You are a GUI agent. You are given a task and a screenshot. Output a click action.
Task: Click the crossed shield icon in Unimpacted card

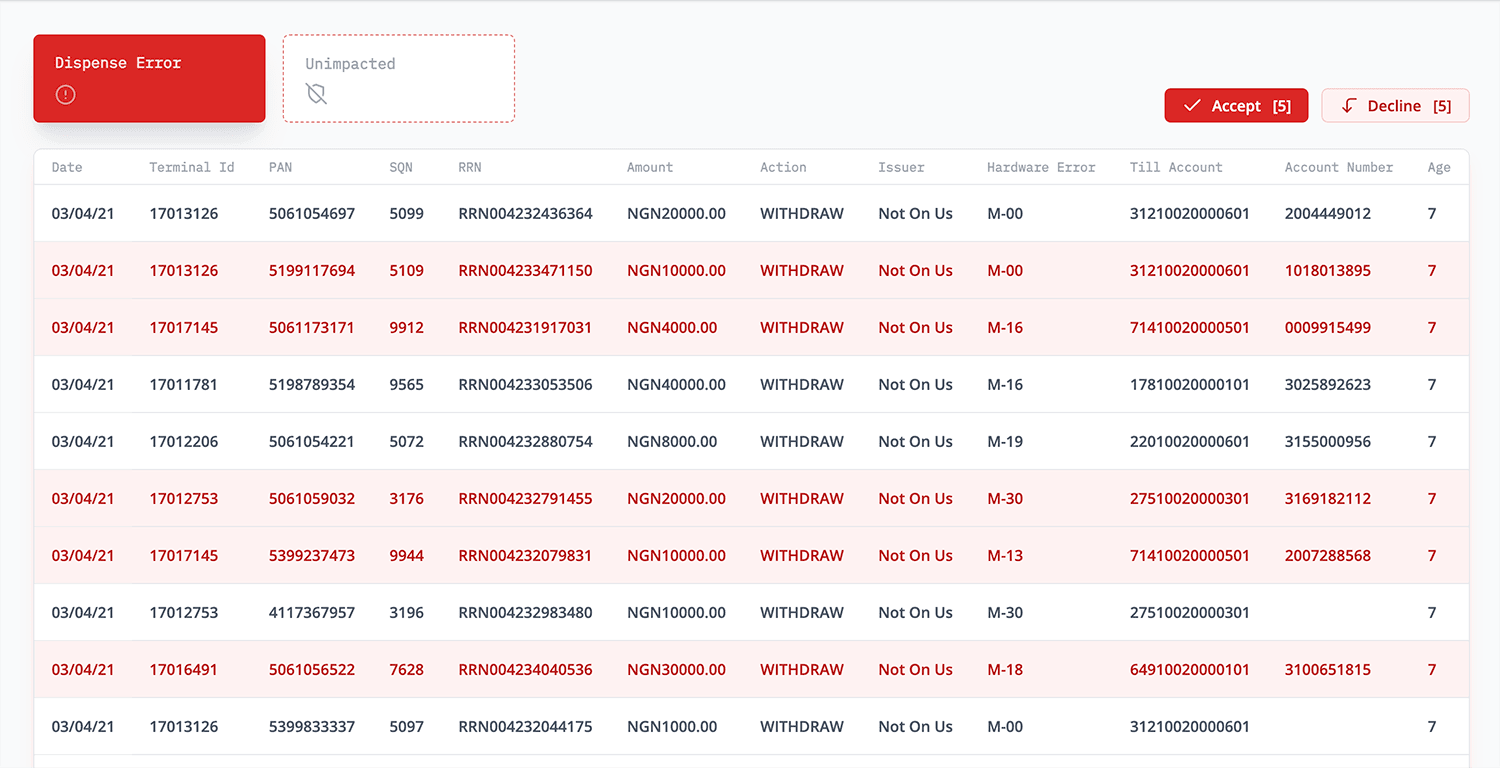click(x=316, y=95)
